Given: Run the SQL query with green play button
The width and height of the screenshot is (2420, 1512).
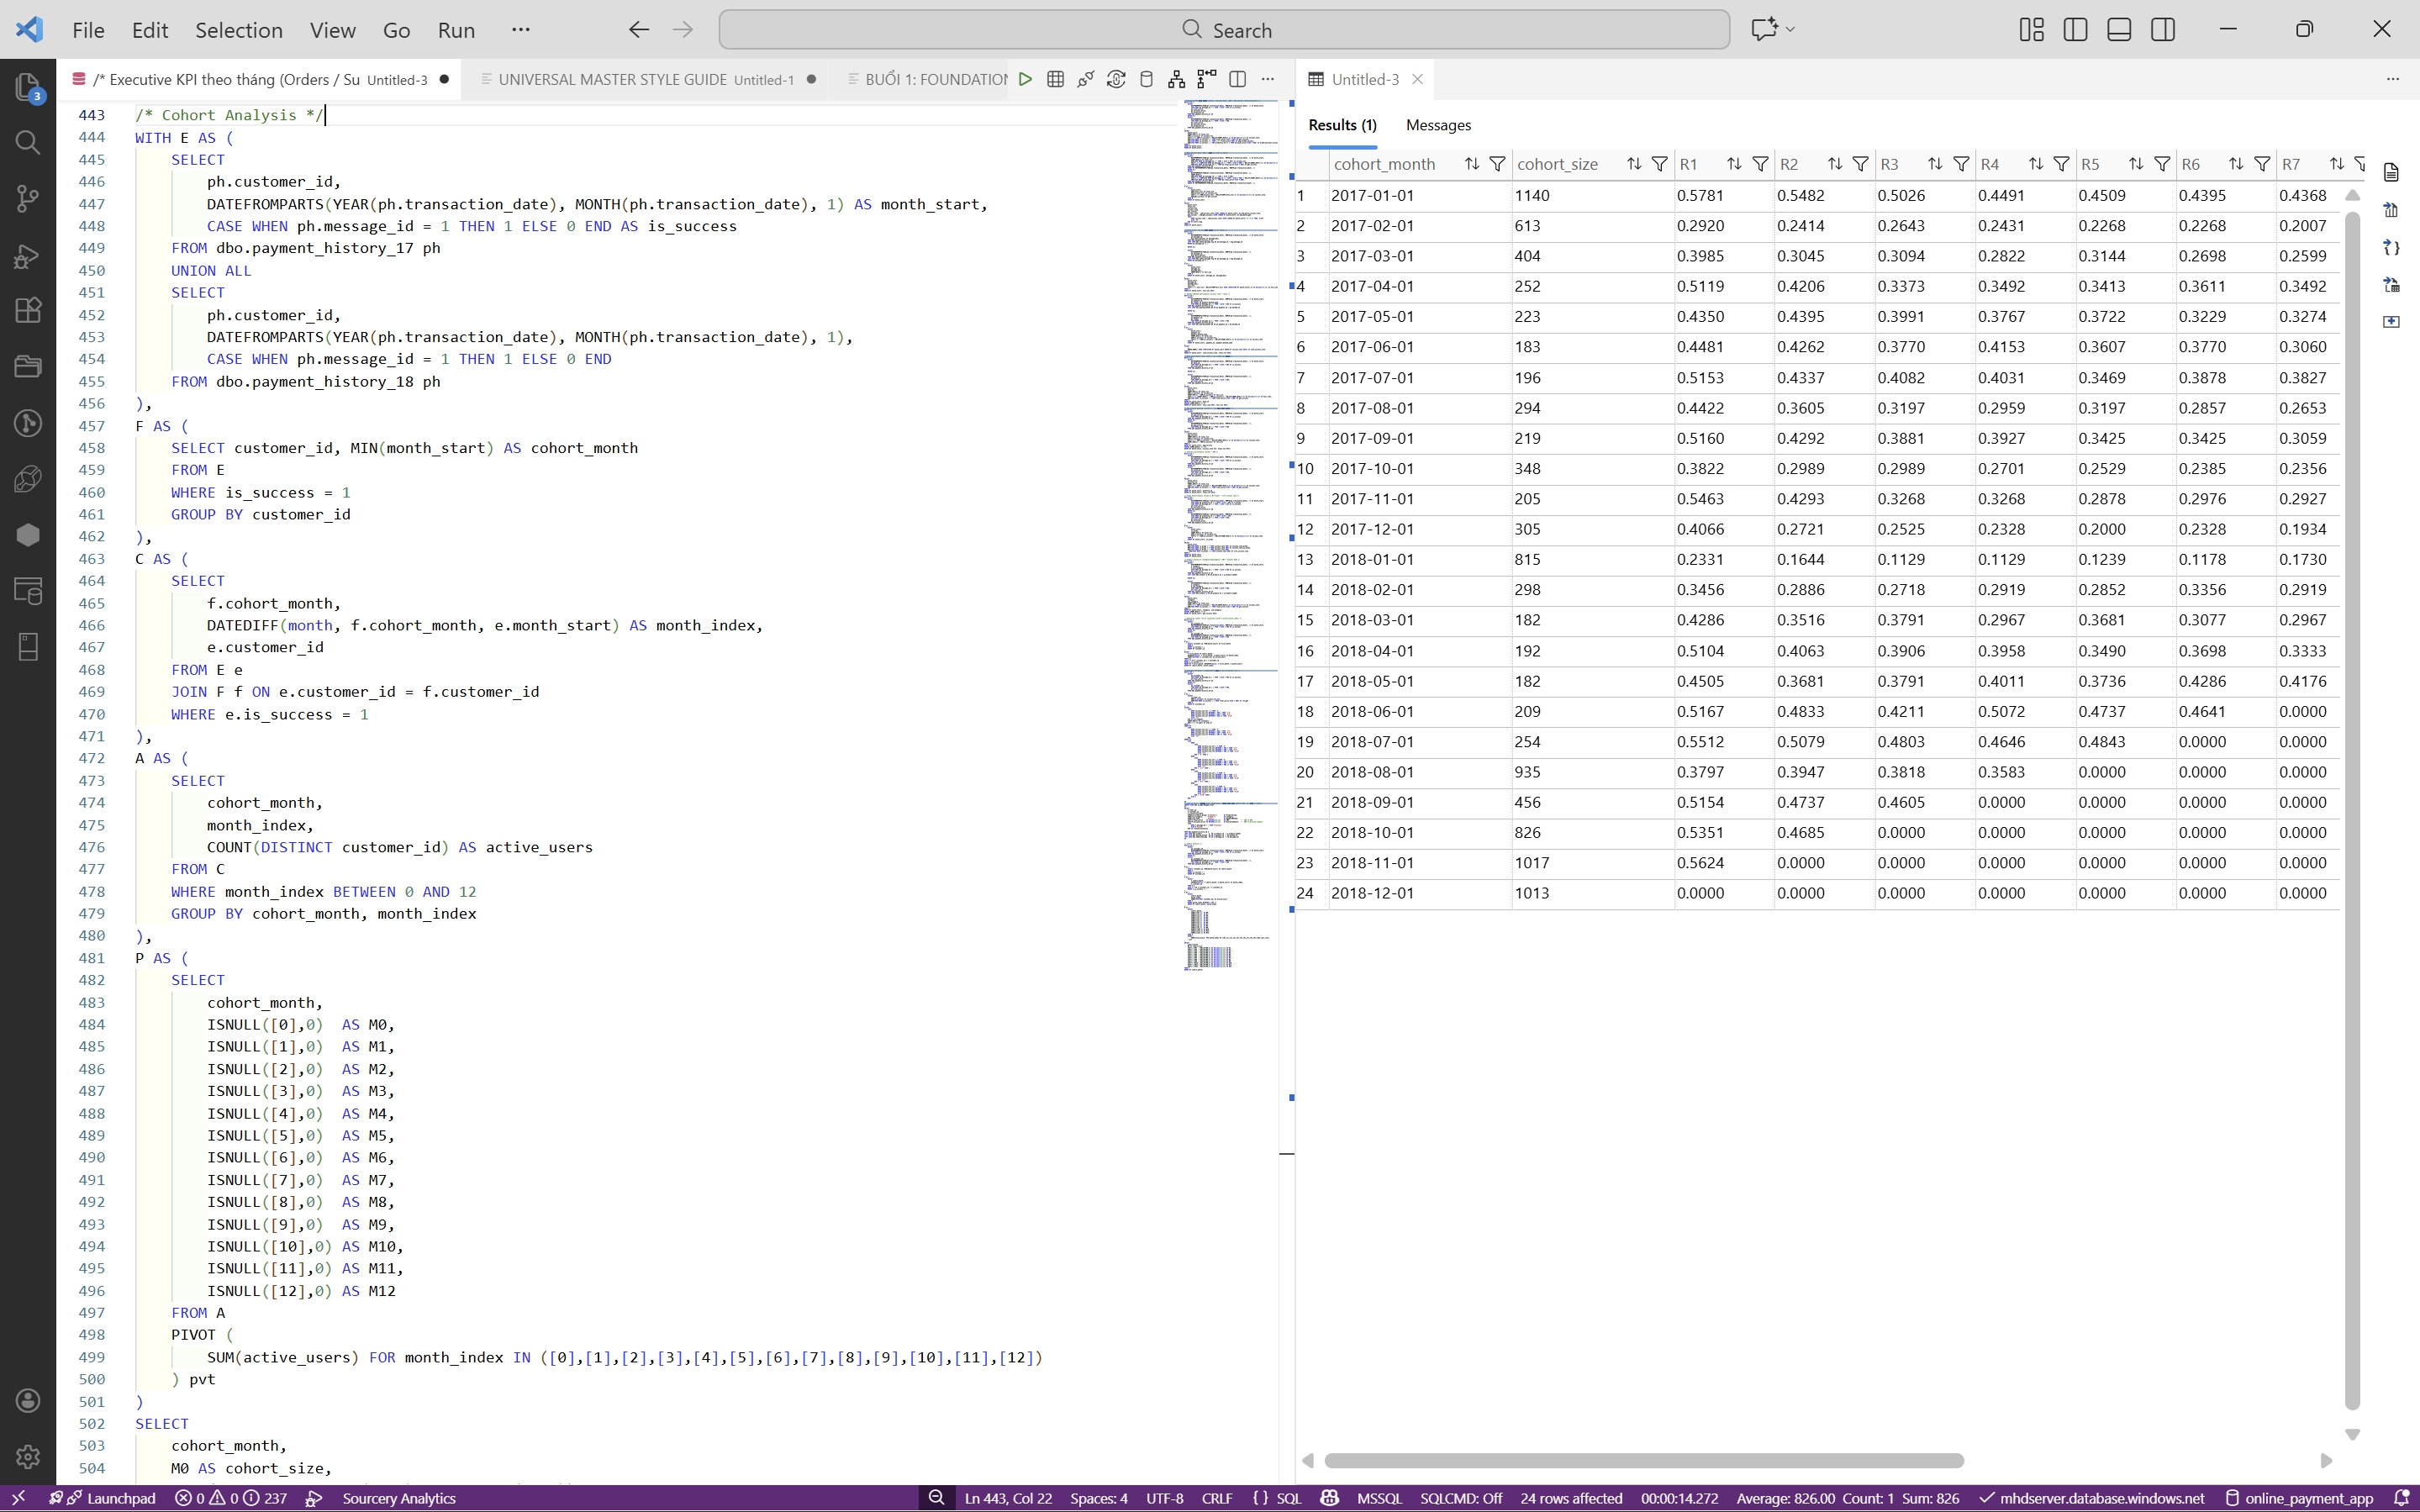Looking at the screenshot, I should point(1025,79).
